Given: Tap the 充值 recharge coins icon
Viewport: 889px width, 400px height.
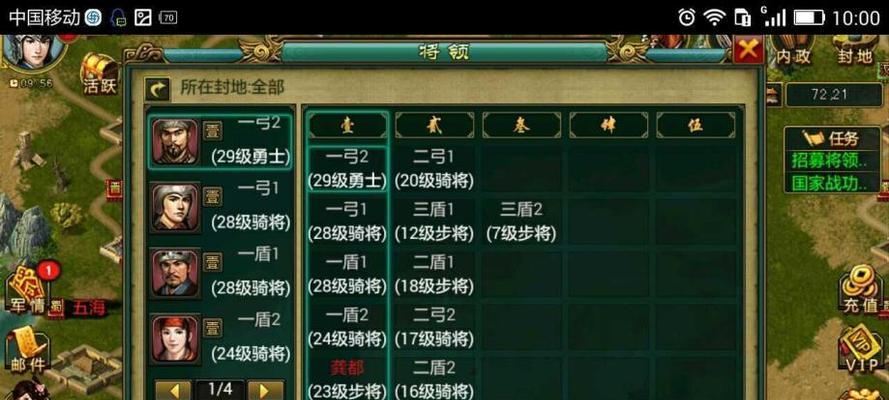Looking at the screenshot, I should pyautogui.click(x=860, y=290).
